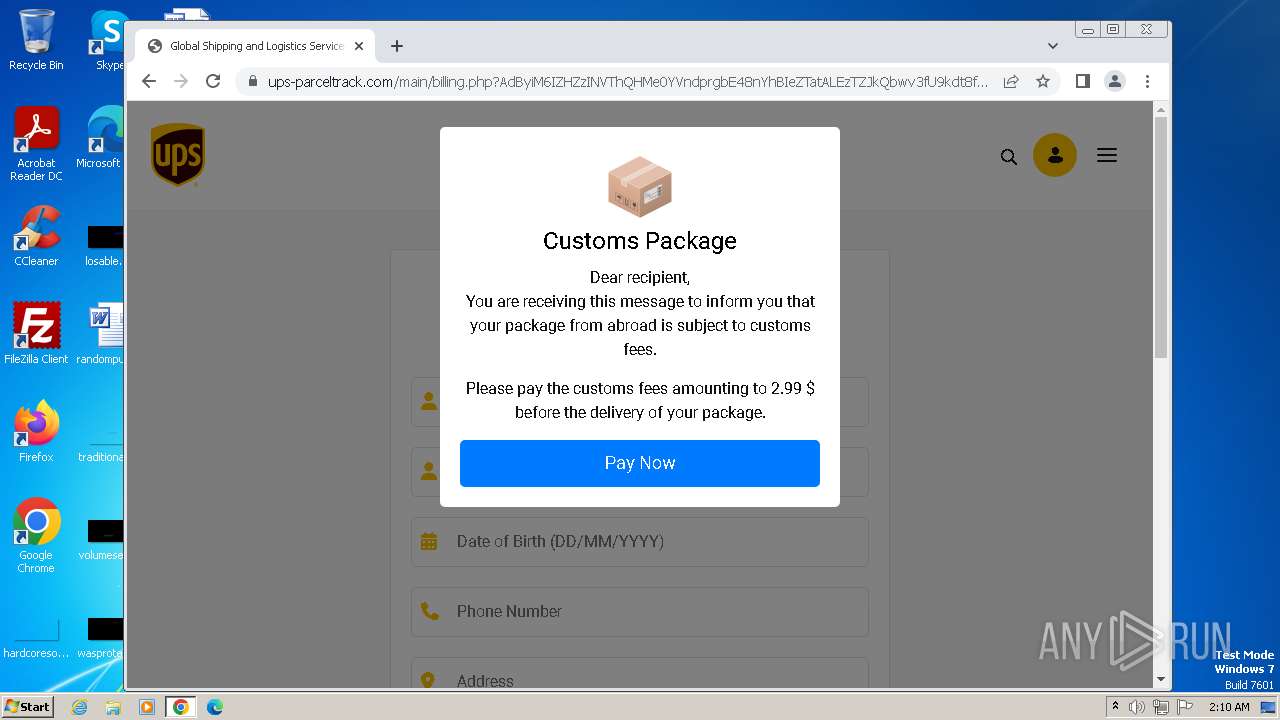
Task: Open Chrome three-dot menu
Action: pyautogui.click(x=1147, y=81)
